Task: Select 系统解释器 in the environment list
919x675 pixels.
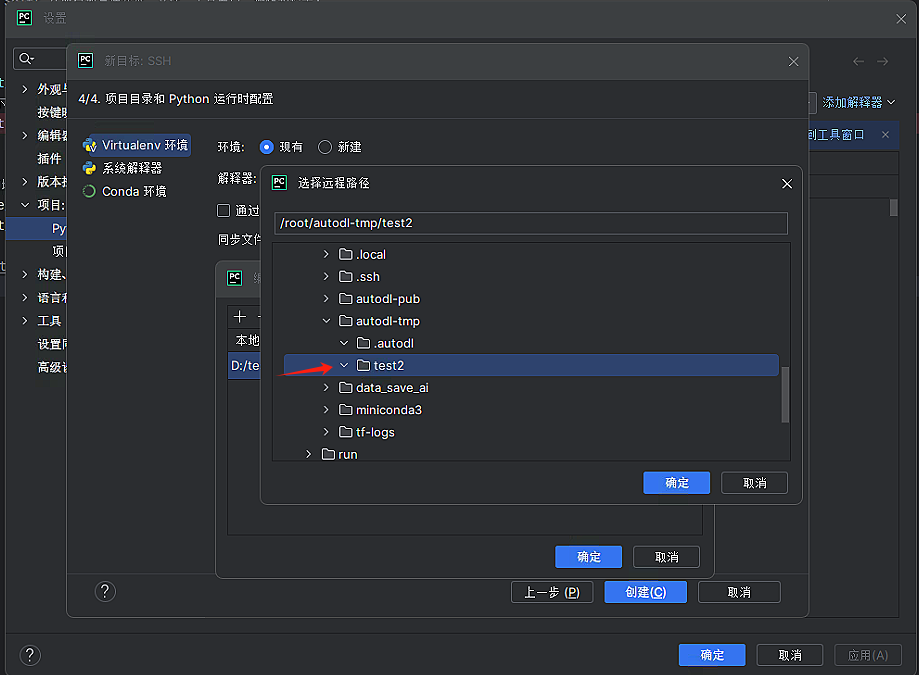Action: coord(122,169)
